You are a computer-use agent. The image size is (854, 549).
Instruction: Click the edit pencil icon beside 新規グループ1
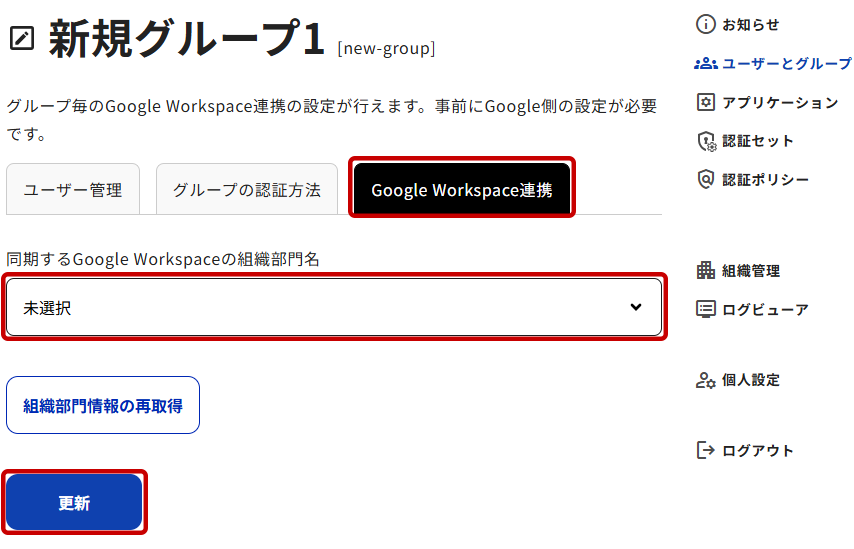tap(21, 39)
